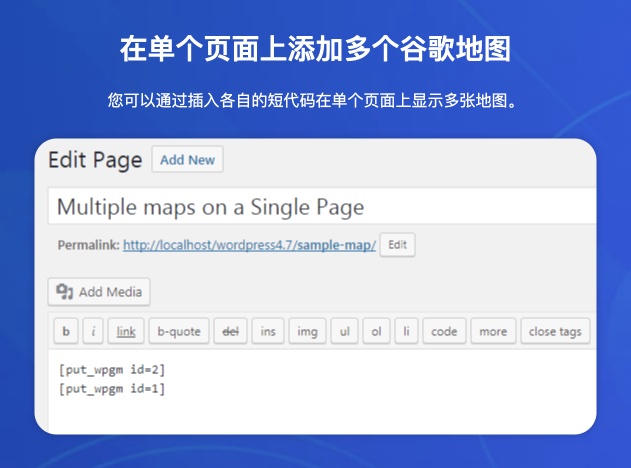631x468 pixels.
Task: Insert a more tag with more button
Action: (x=493, y=331)
